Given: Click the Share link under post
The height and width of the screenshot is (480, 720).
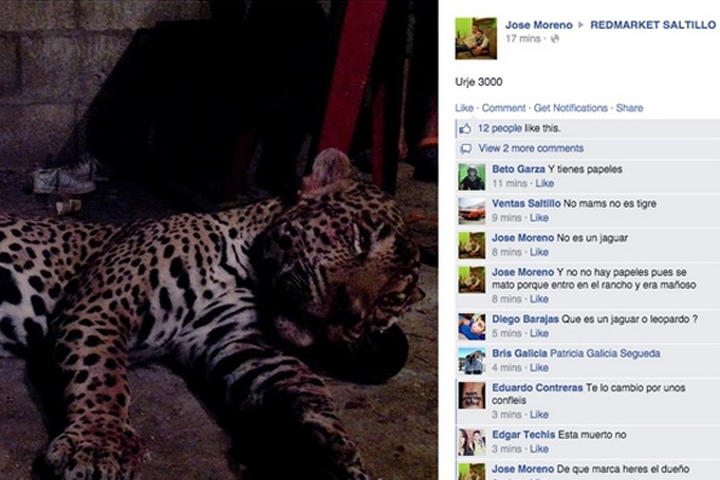Looking at the screenshot, I should click(630, 108).
